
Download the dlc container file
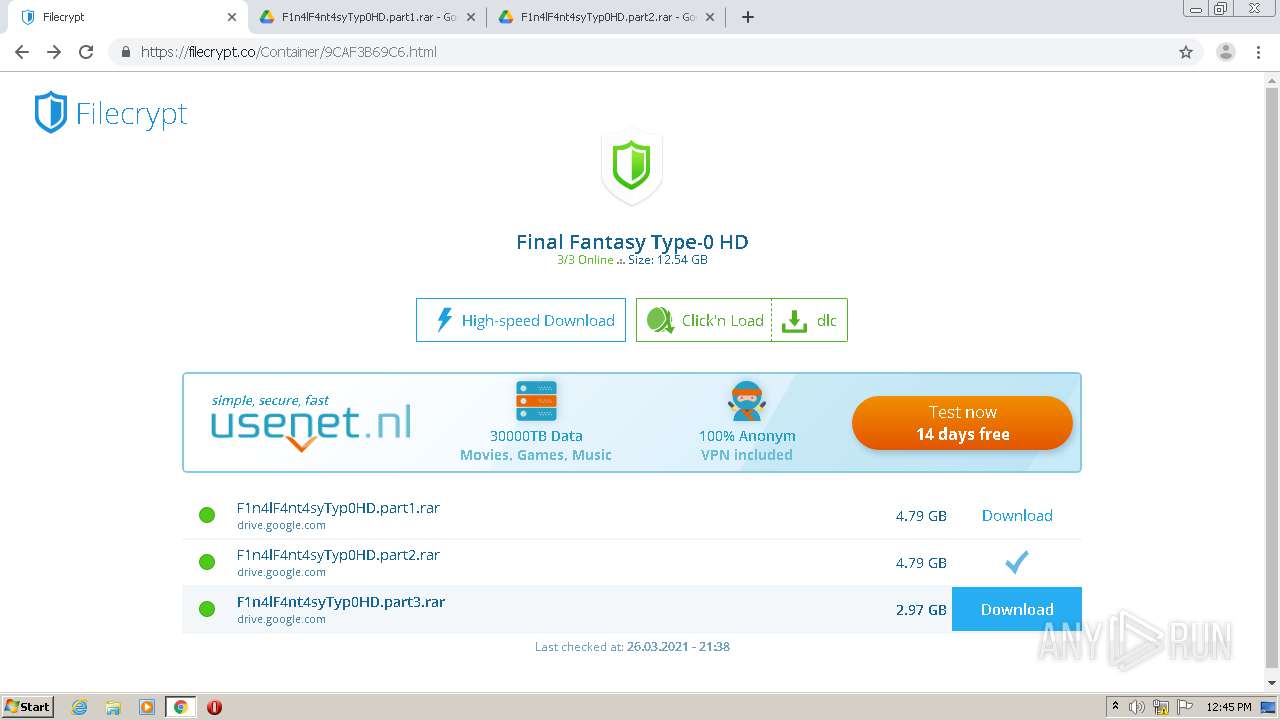point(810,320)
